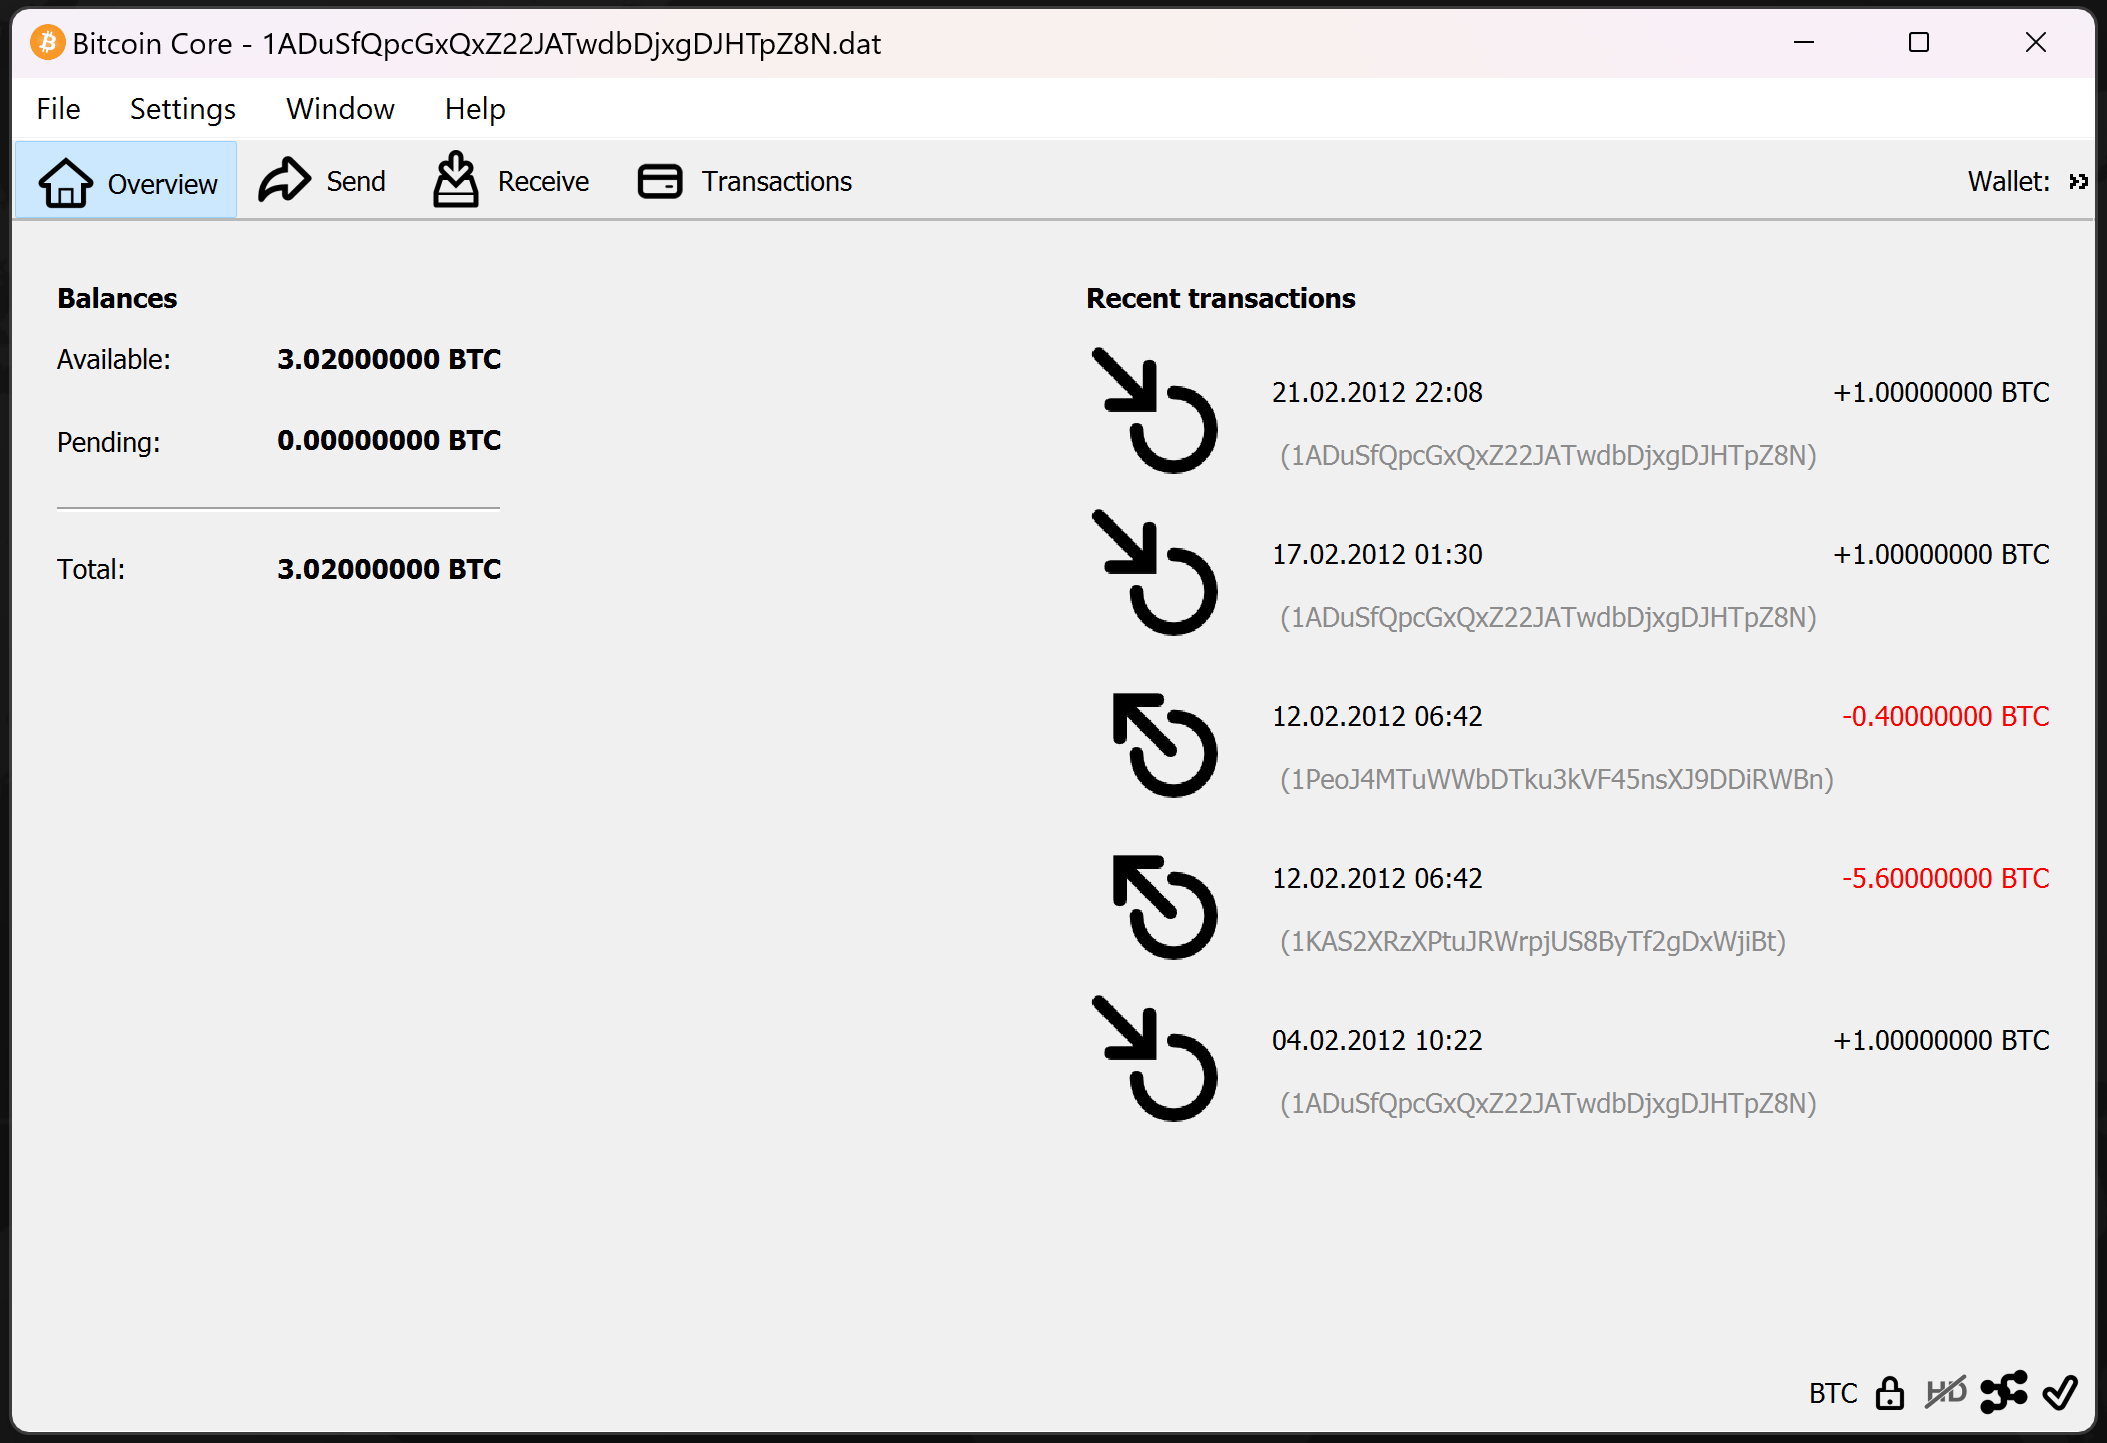Open the 21.02.2012 received transaction icon
This screenshot has height=1443, width=2107.
tap(1155, 412)
